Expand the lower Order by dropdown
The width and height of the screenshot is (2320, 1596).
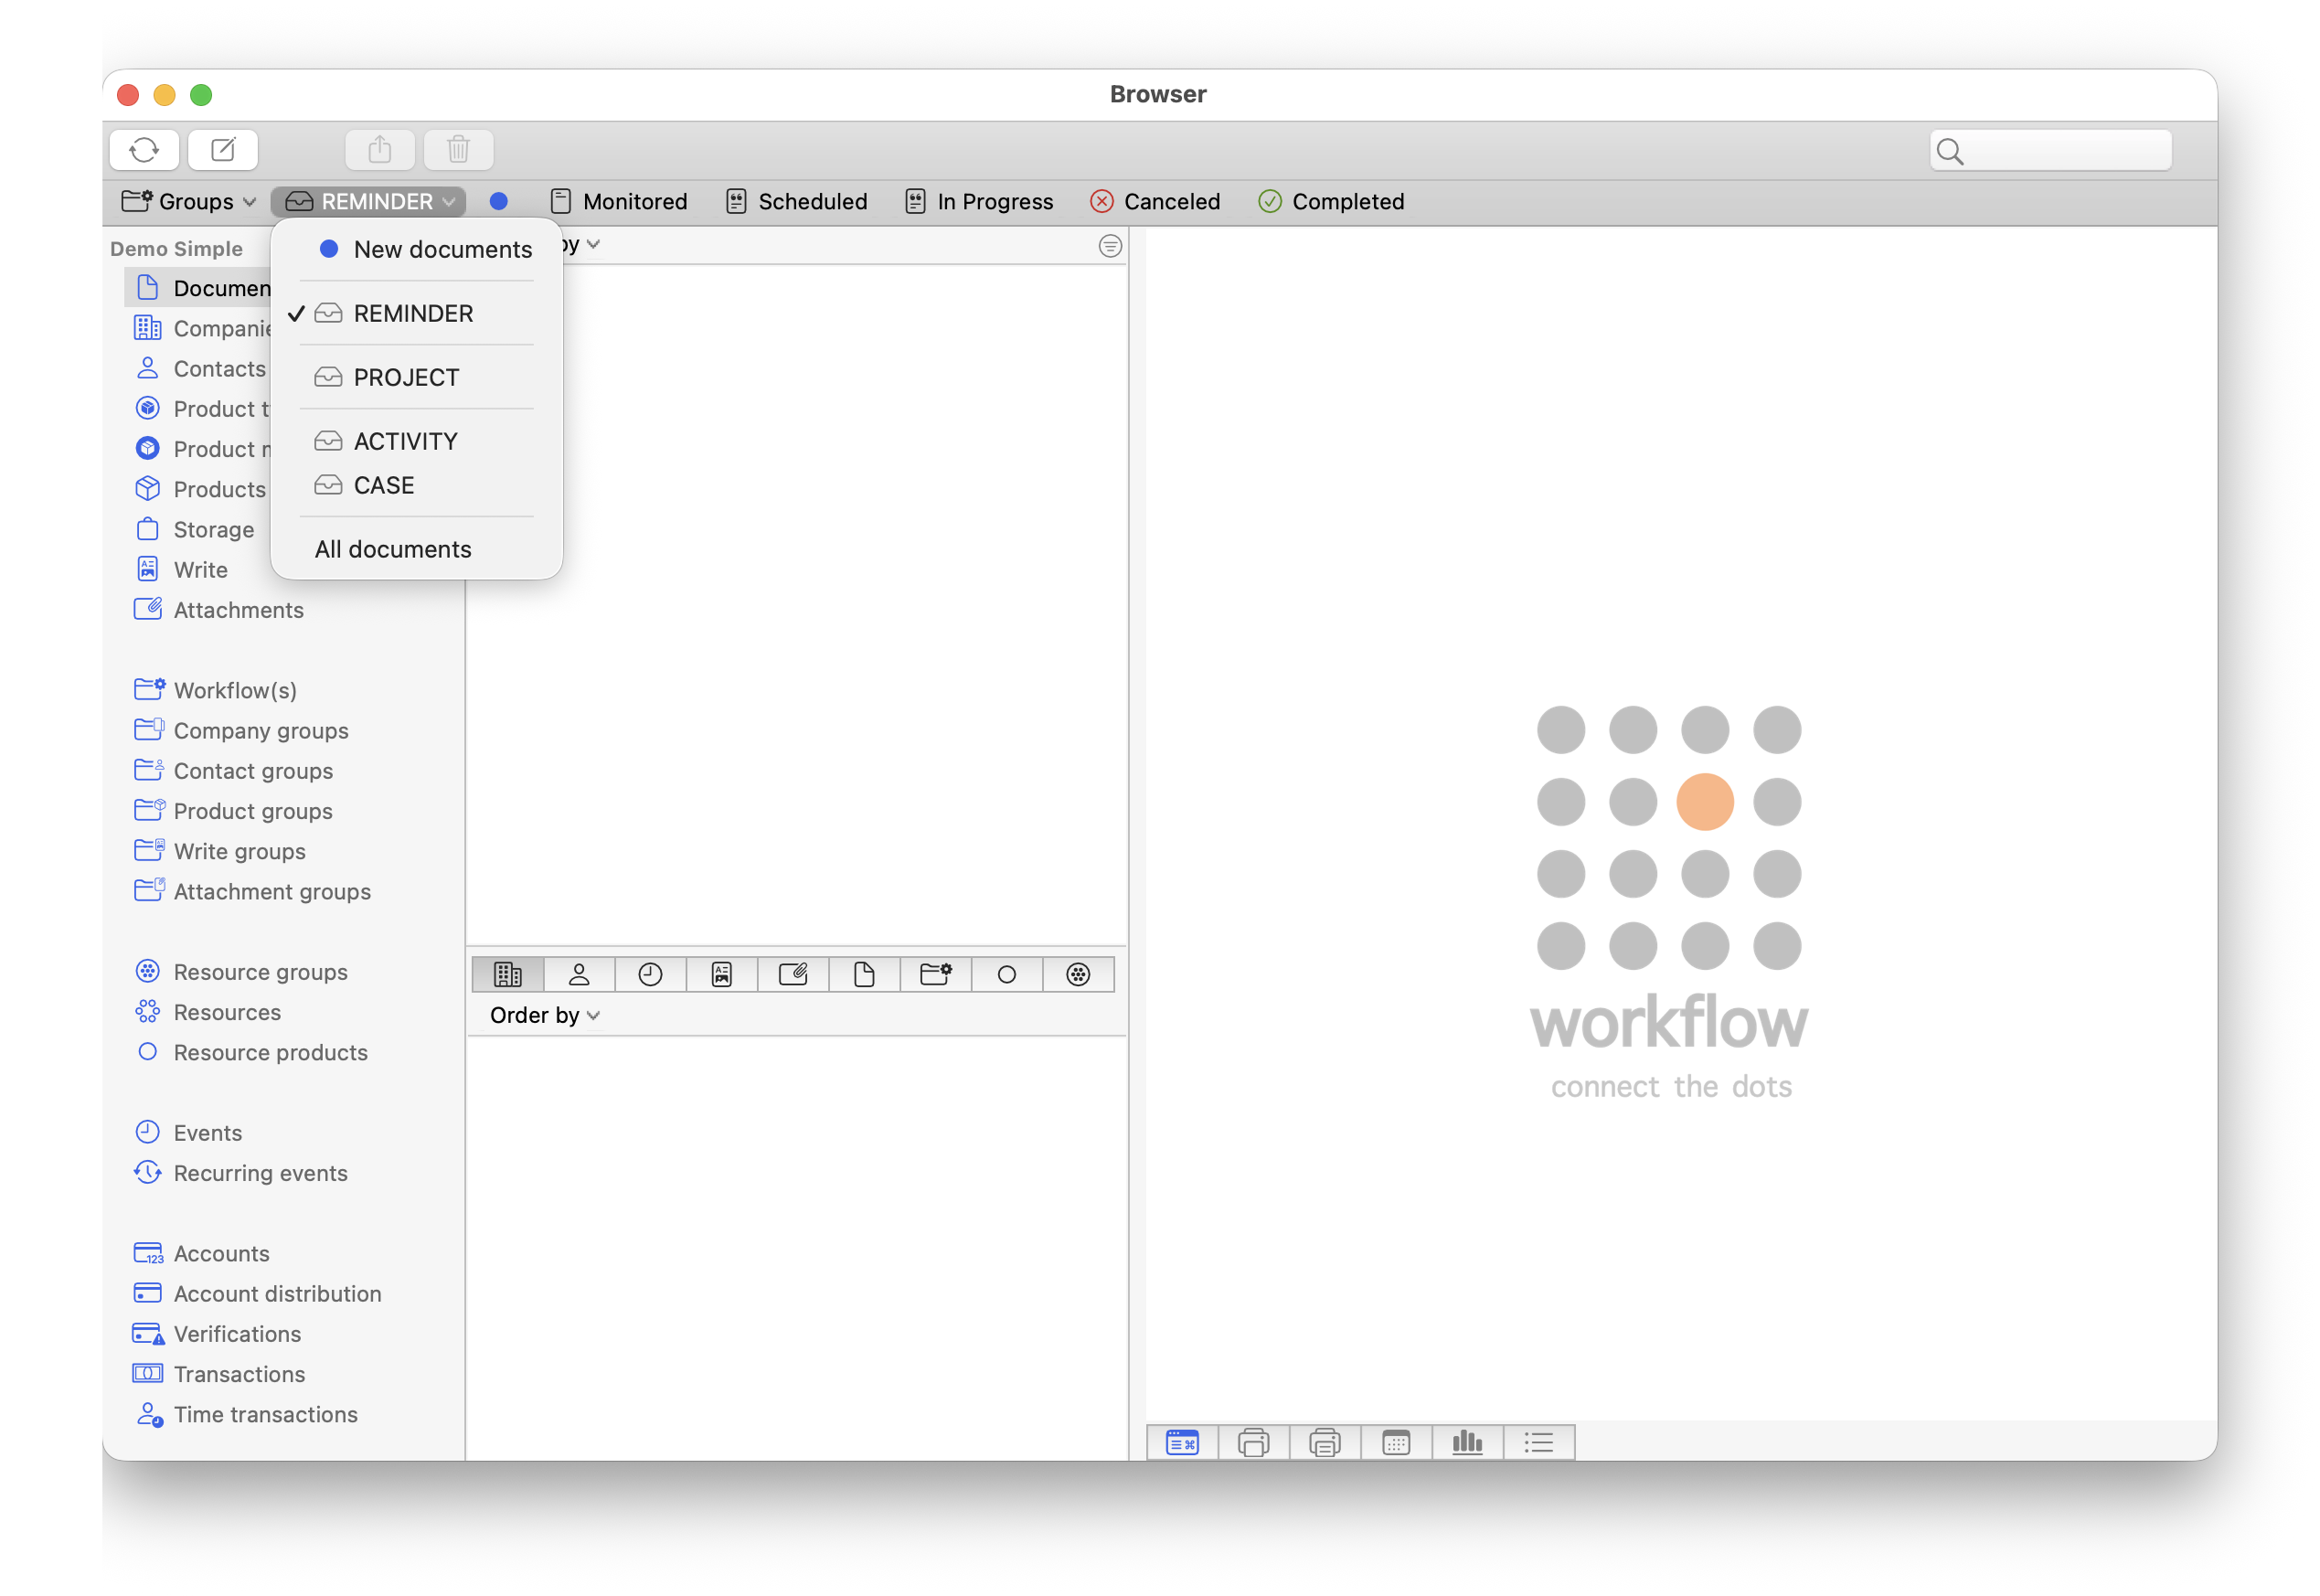click(x=544, y=1015)
